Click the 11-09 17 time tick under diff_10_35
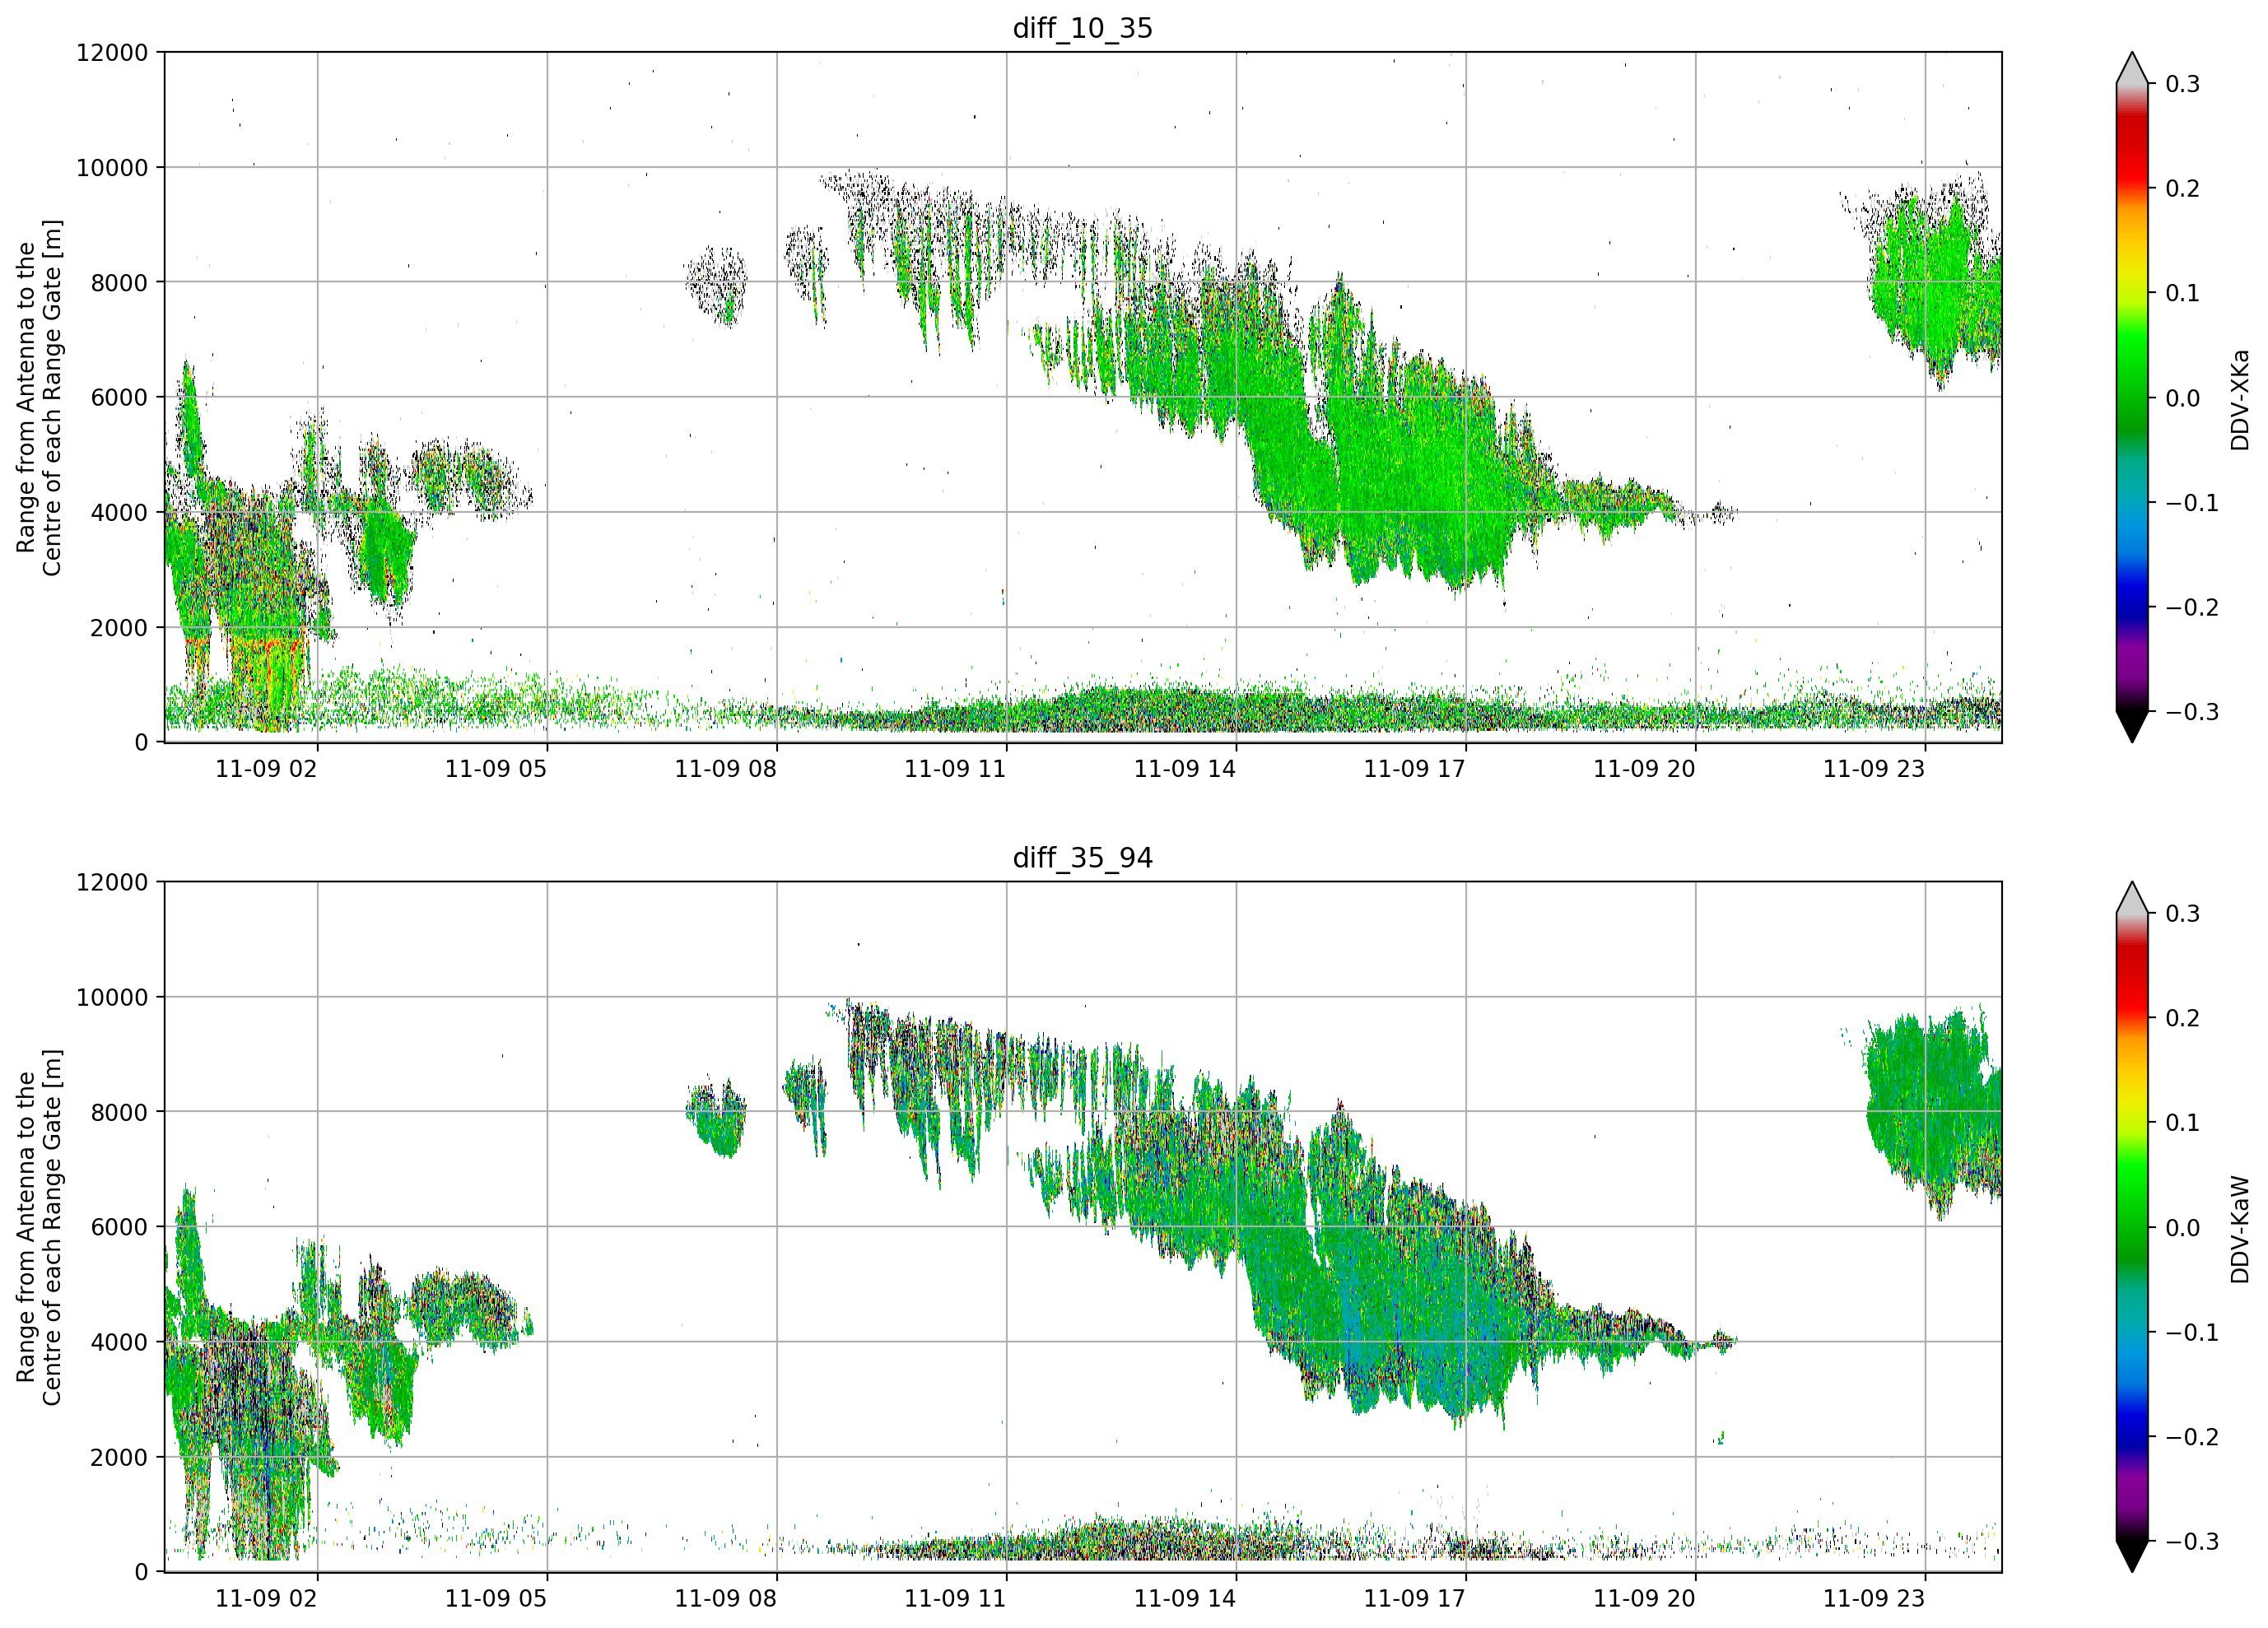2268x1628 pixels. (x=1415, y=769)
